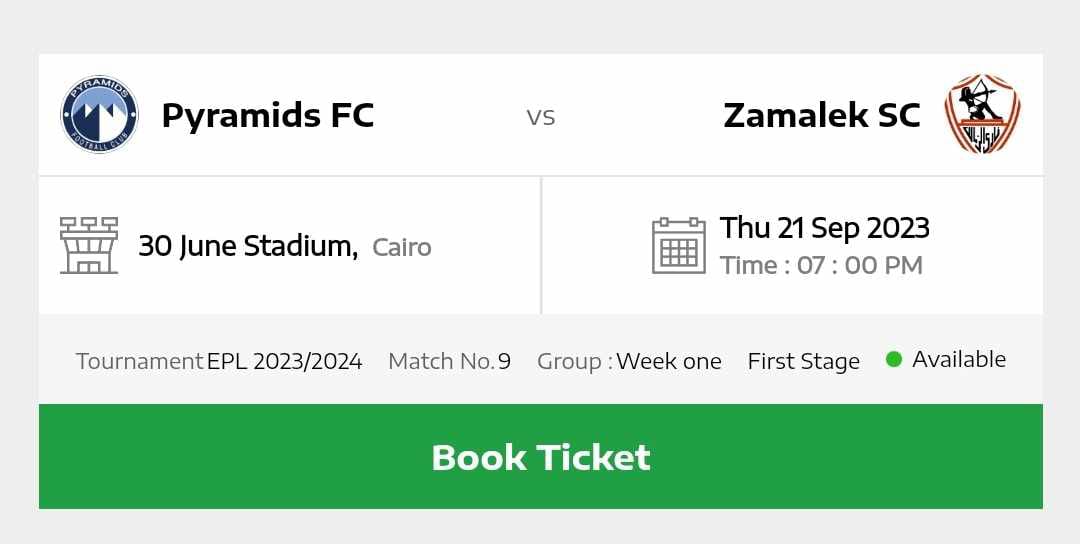Click the Match No. 9 text
The width and height of the screenshot is (1080, 544).
pyautogui.click(x=449, y=361)
